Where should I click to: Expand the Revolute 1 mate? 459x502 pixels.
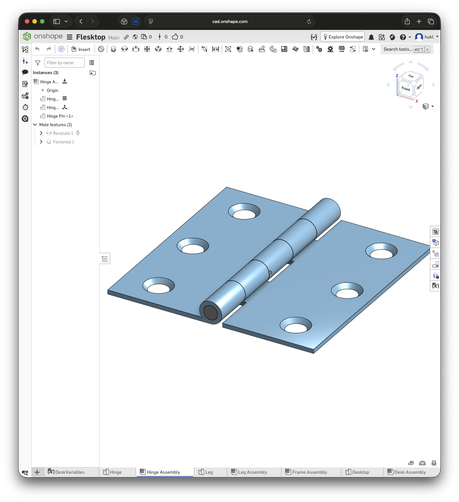41,133
